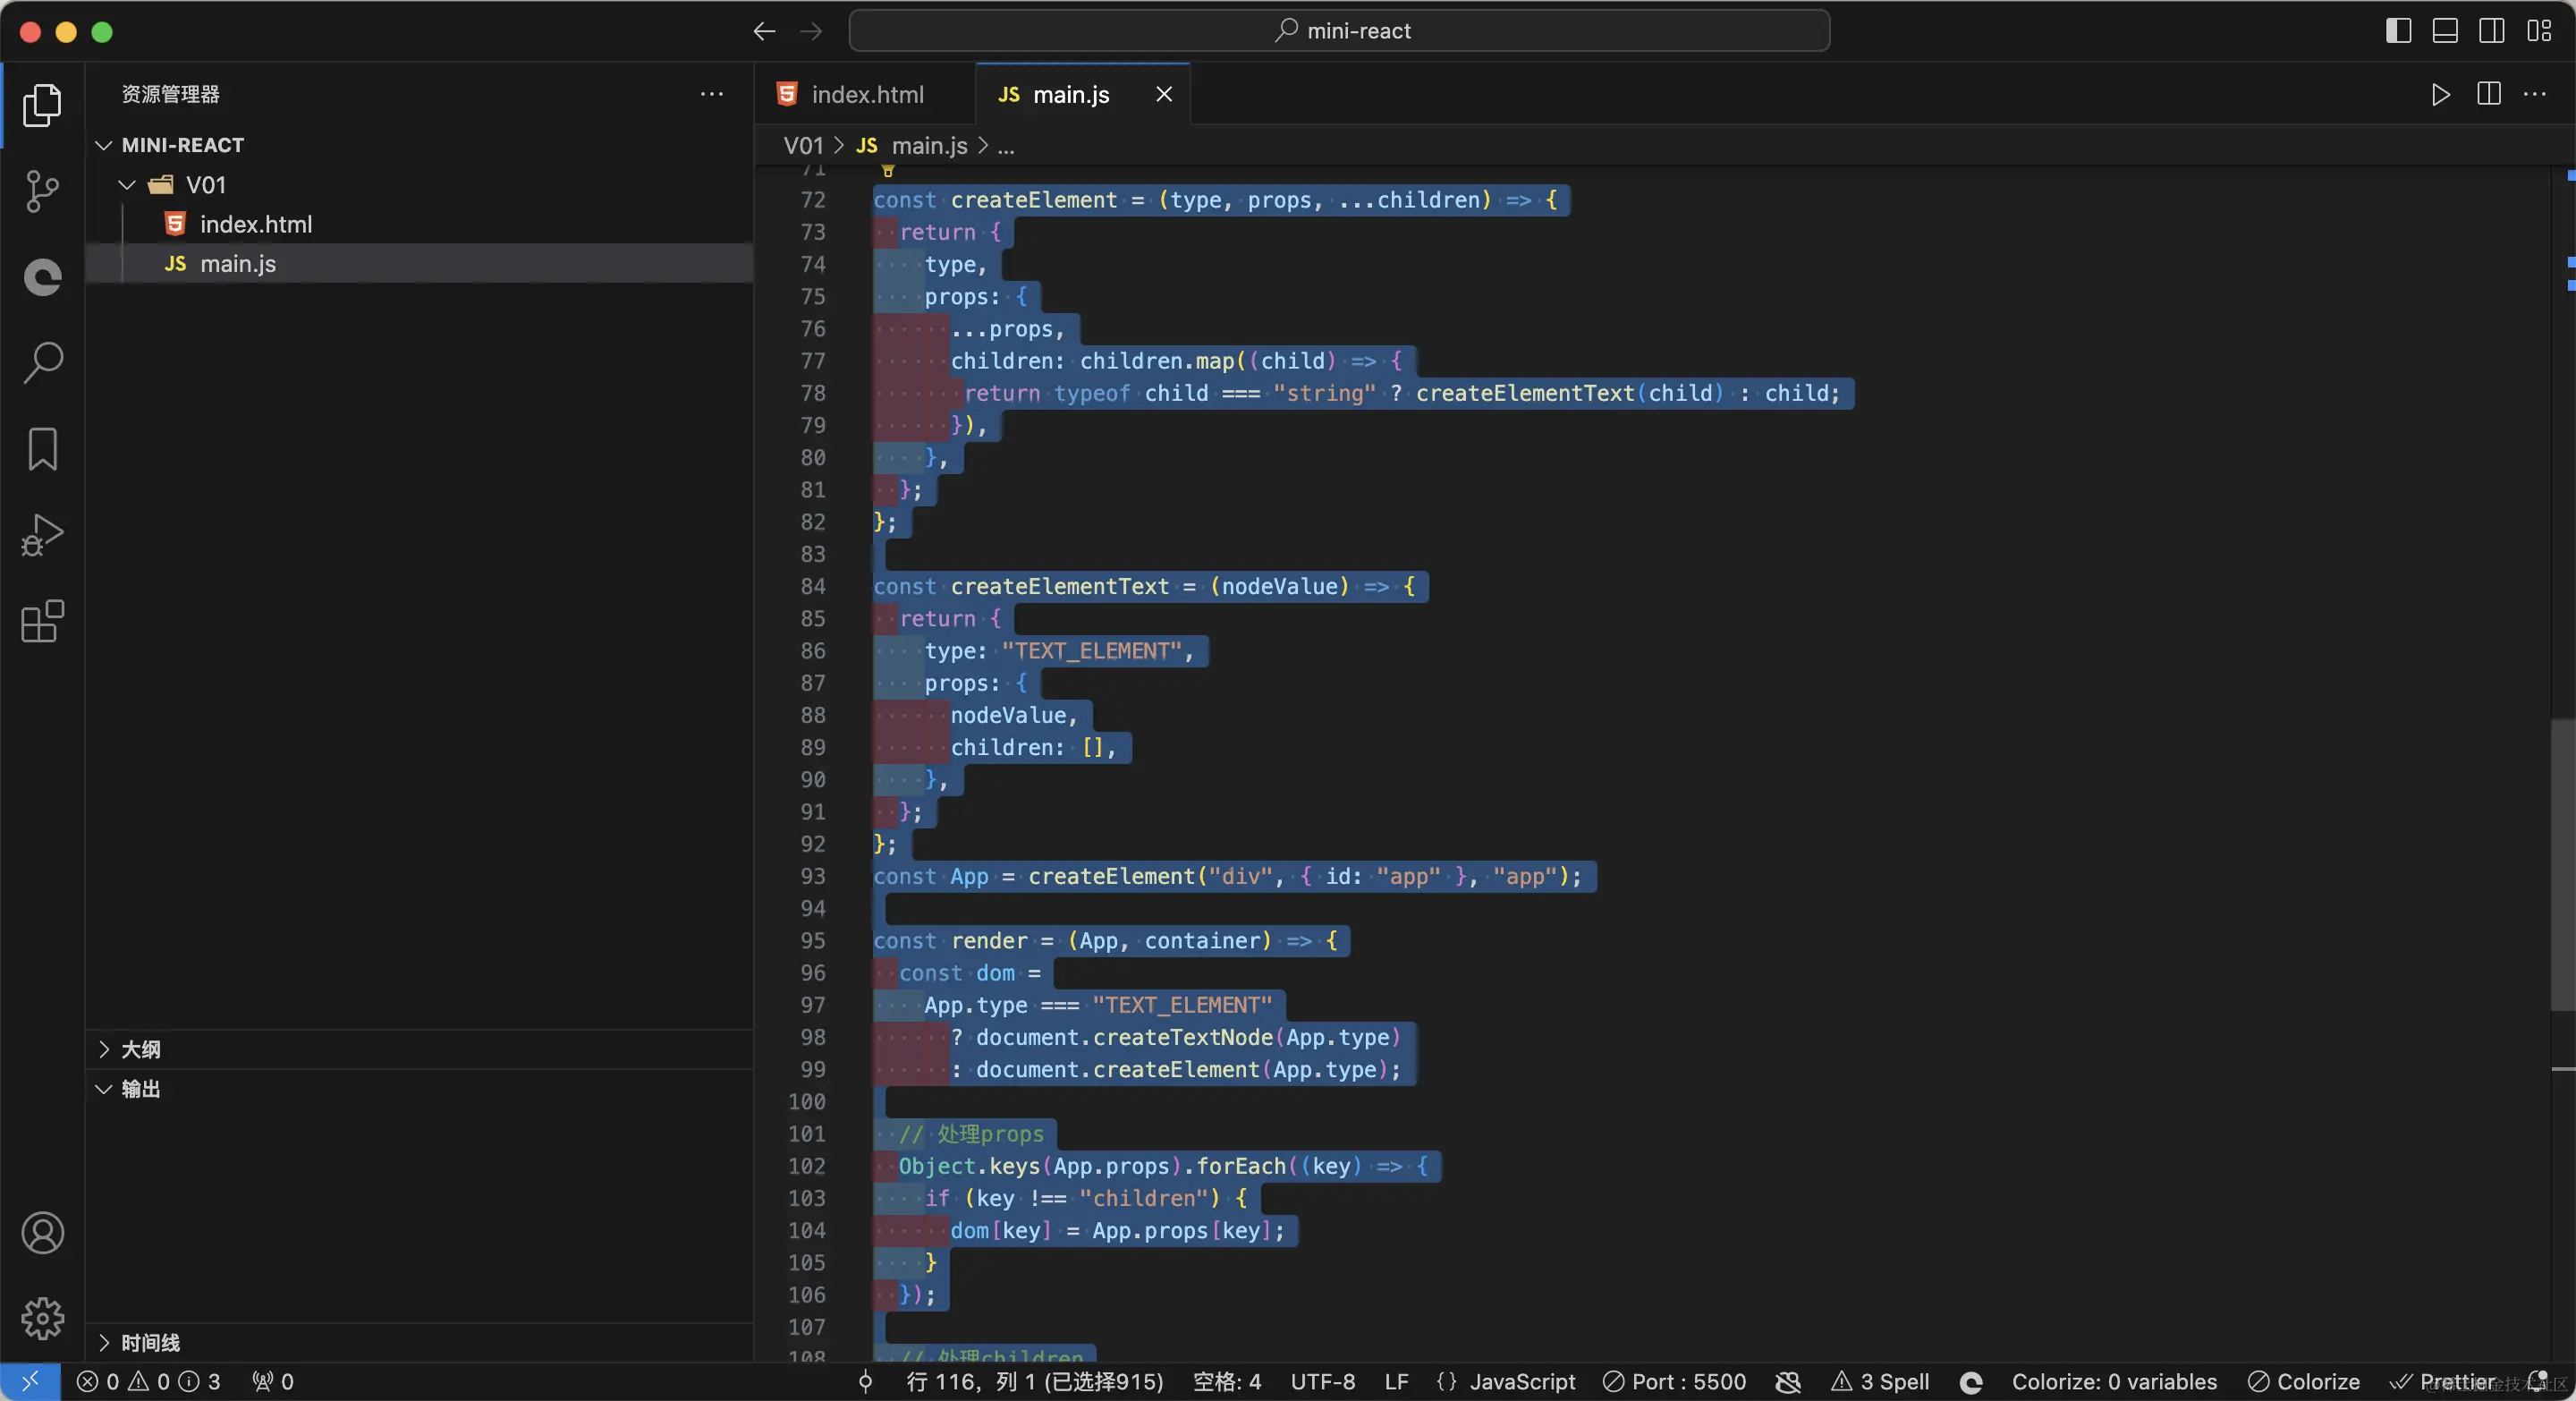Click the mini-react search box
The height and width of the screenshot is (1401, 2576).
[x=1341, y=30]
